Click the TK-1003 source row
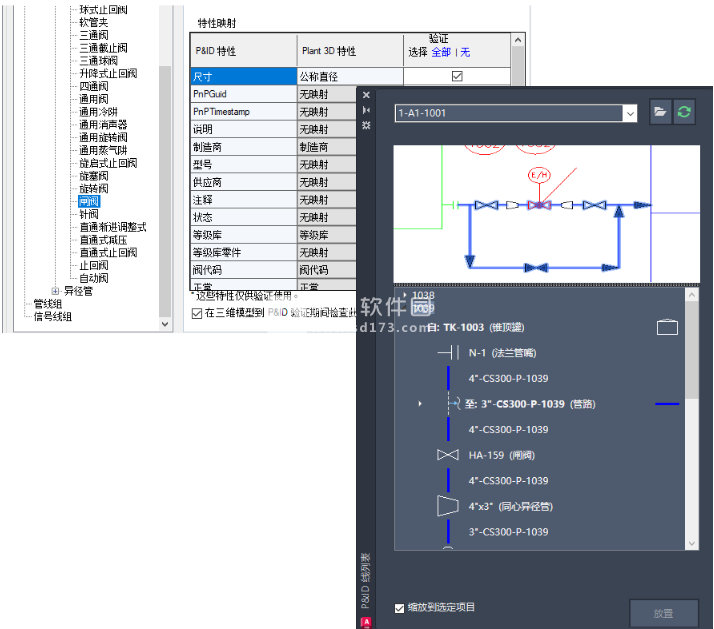Viewport: 714px width, 629px height. (539, 327)
